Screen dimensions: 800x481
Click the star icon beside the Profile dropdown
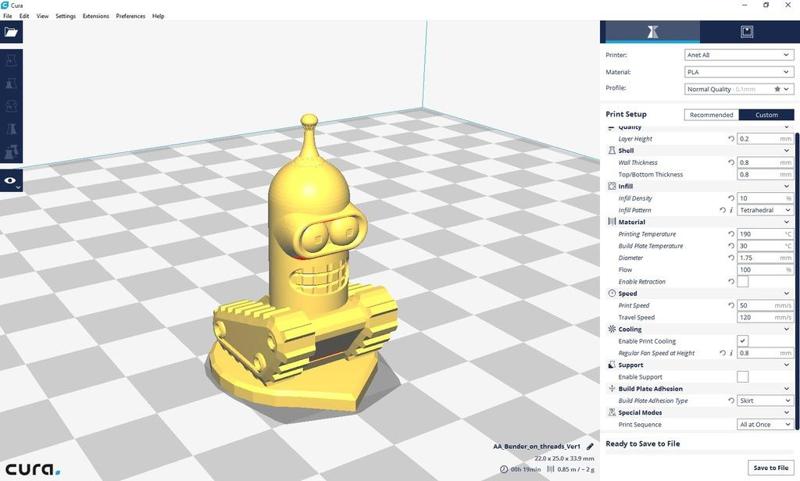tap(777, 89)
